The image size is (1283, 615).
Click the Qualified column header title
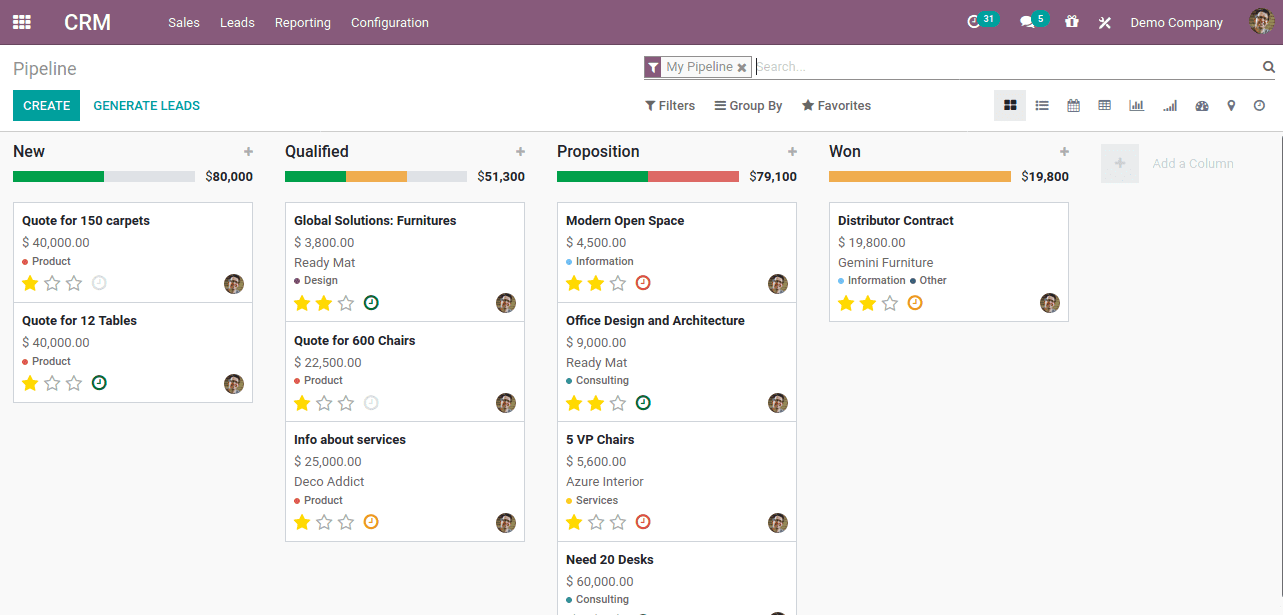pyautogui.click(x=317, y=152)
